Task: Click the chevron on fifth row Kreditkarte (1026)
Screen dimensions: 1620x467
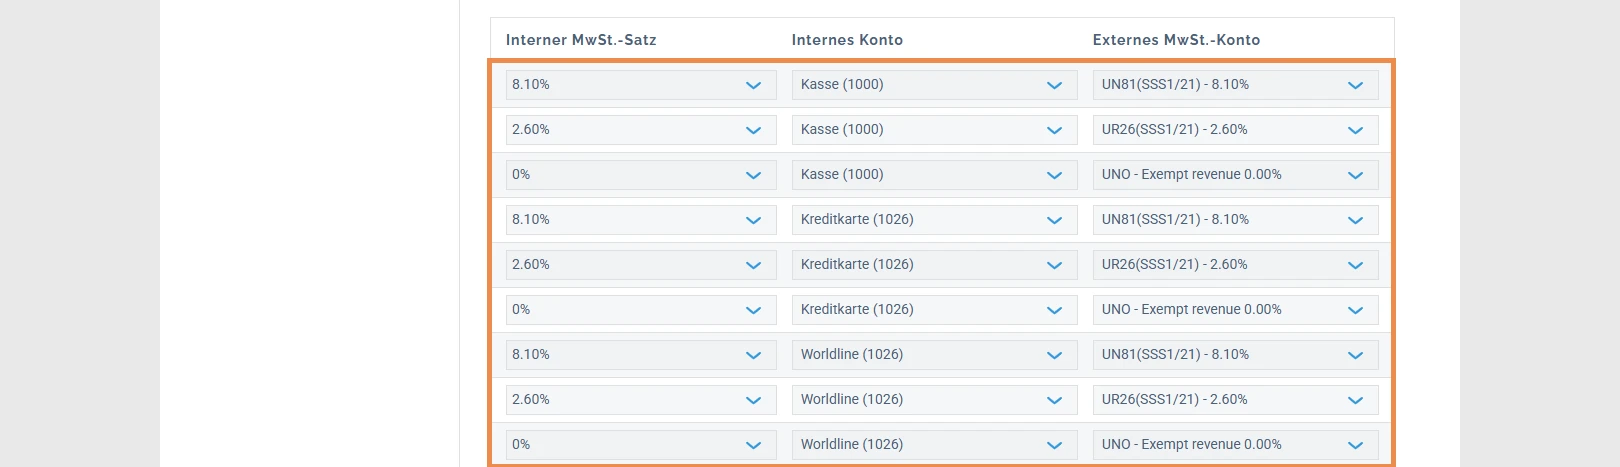Action: tap(1054, 265)
